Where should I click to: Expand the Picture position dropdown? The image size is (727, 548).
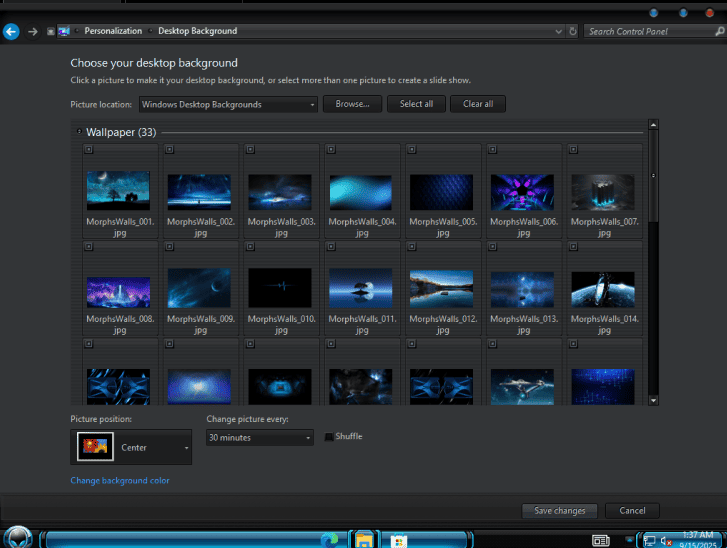pos(131,448)
